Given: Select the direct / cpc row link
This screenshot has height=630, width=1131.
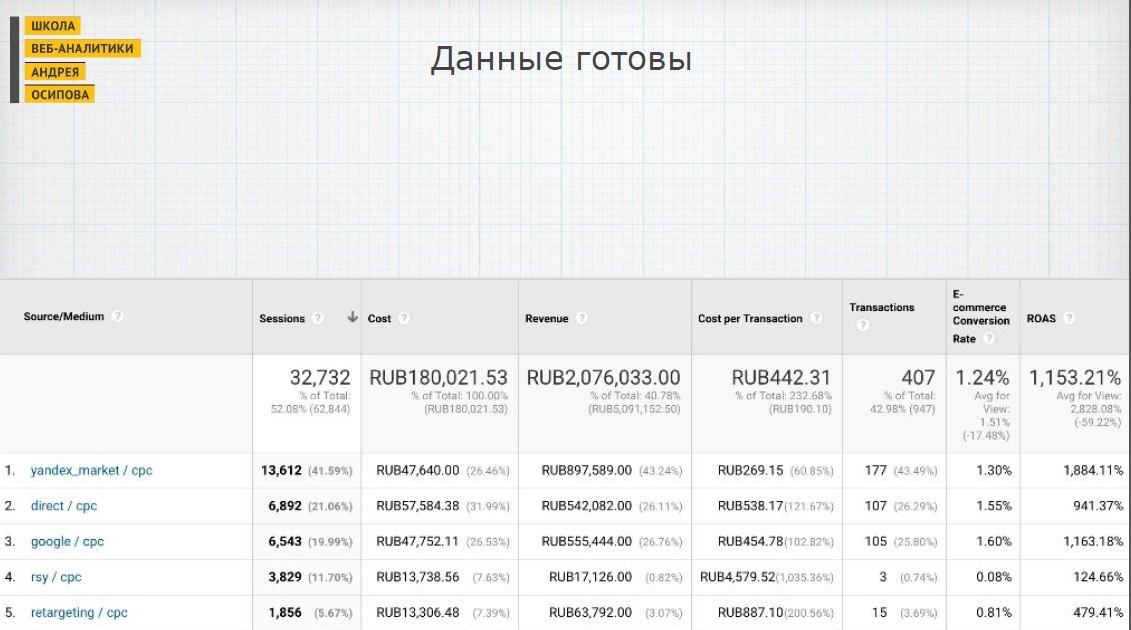Looking at the screenshot, I should point(64,506).
